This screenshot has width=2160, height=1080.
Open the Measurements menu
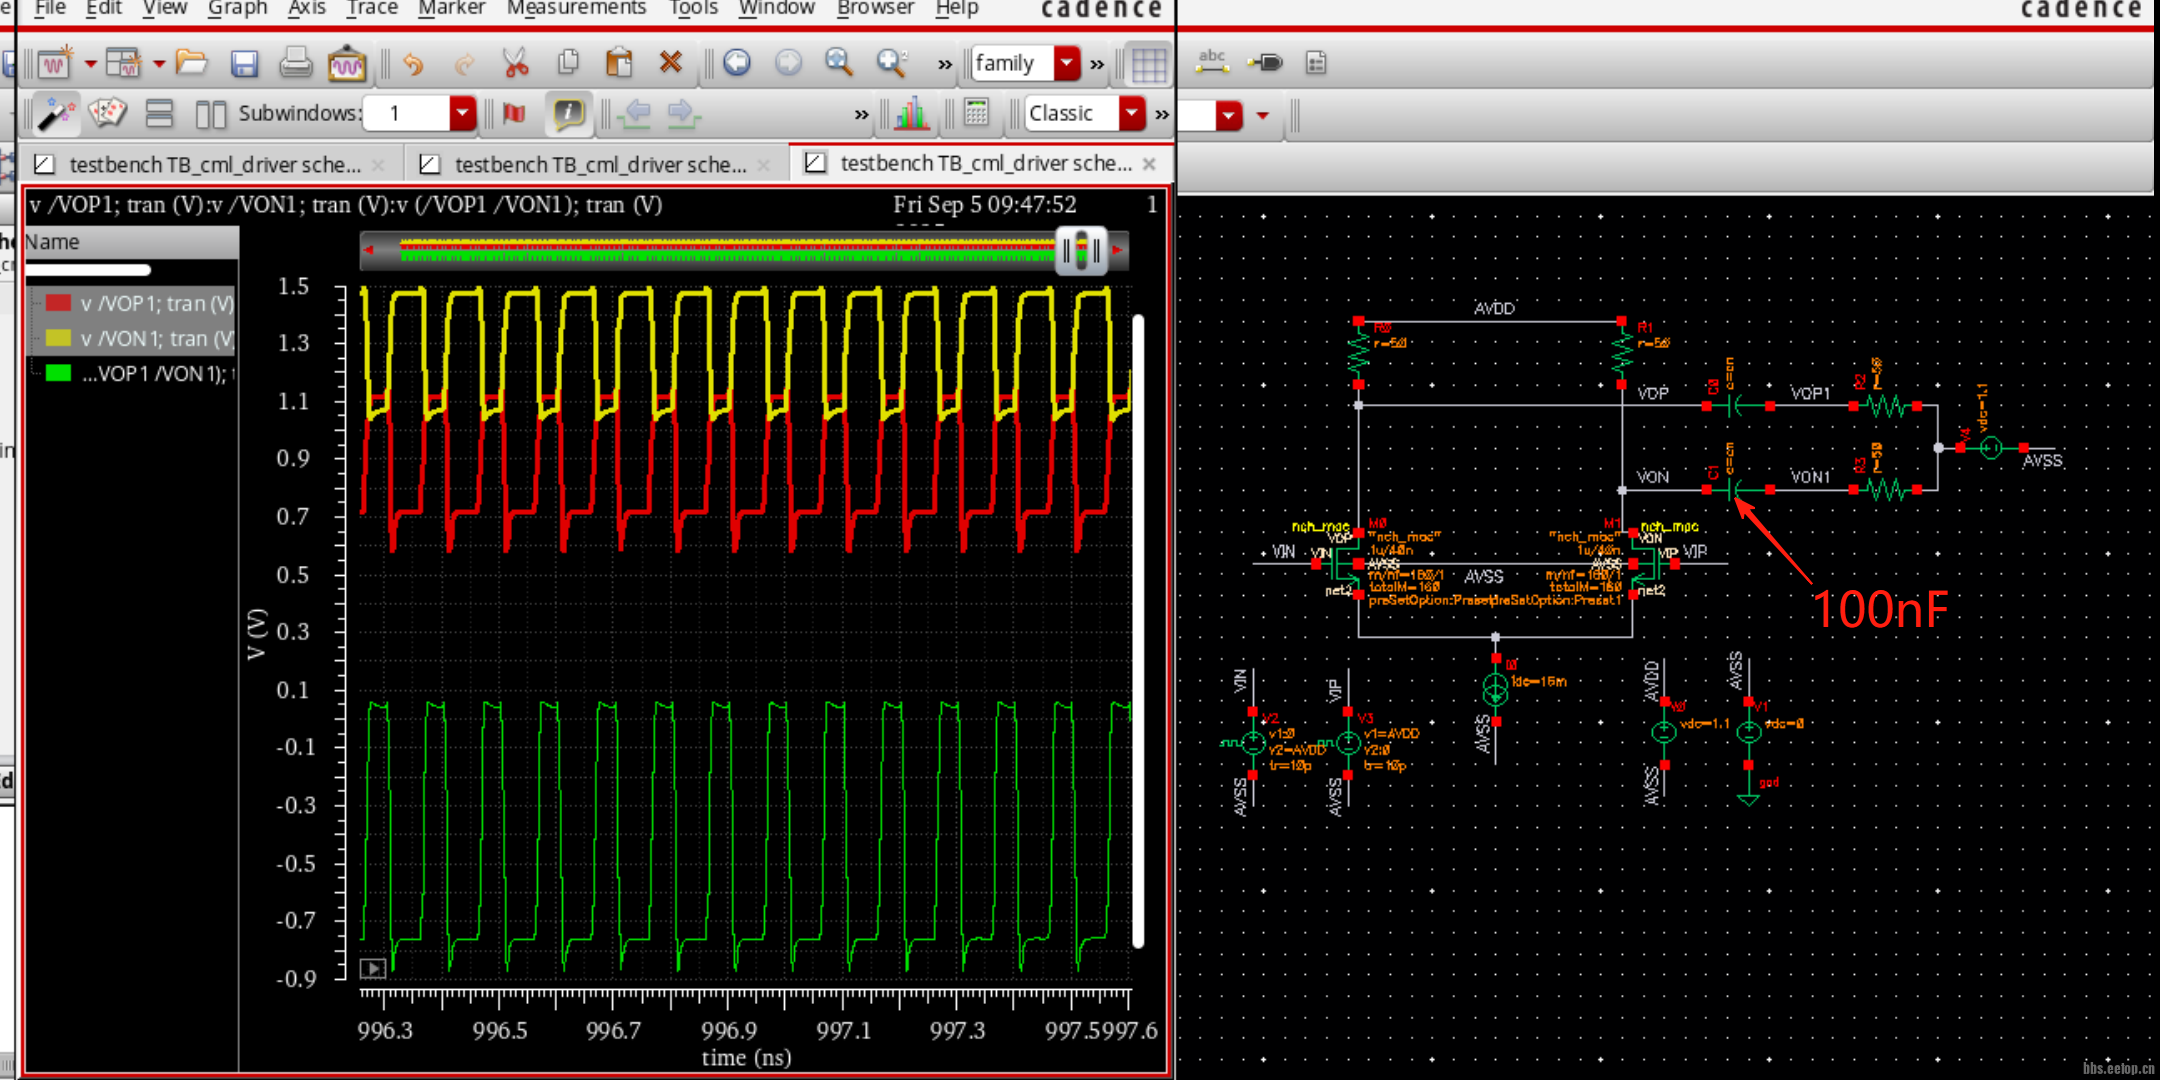click(576, 8)
